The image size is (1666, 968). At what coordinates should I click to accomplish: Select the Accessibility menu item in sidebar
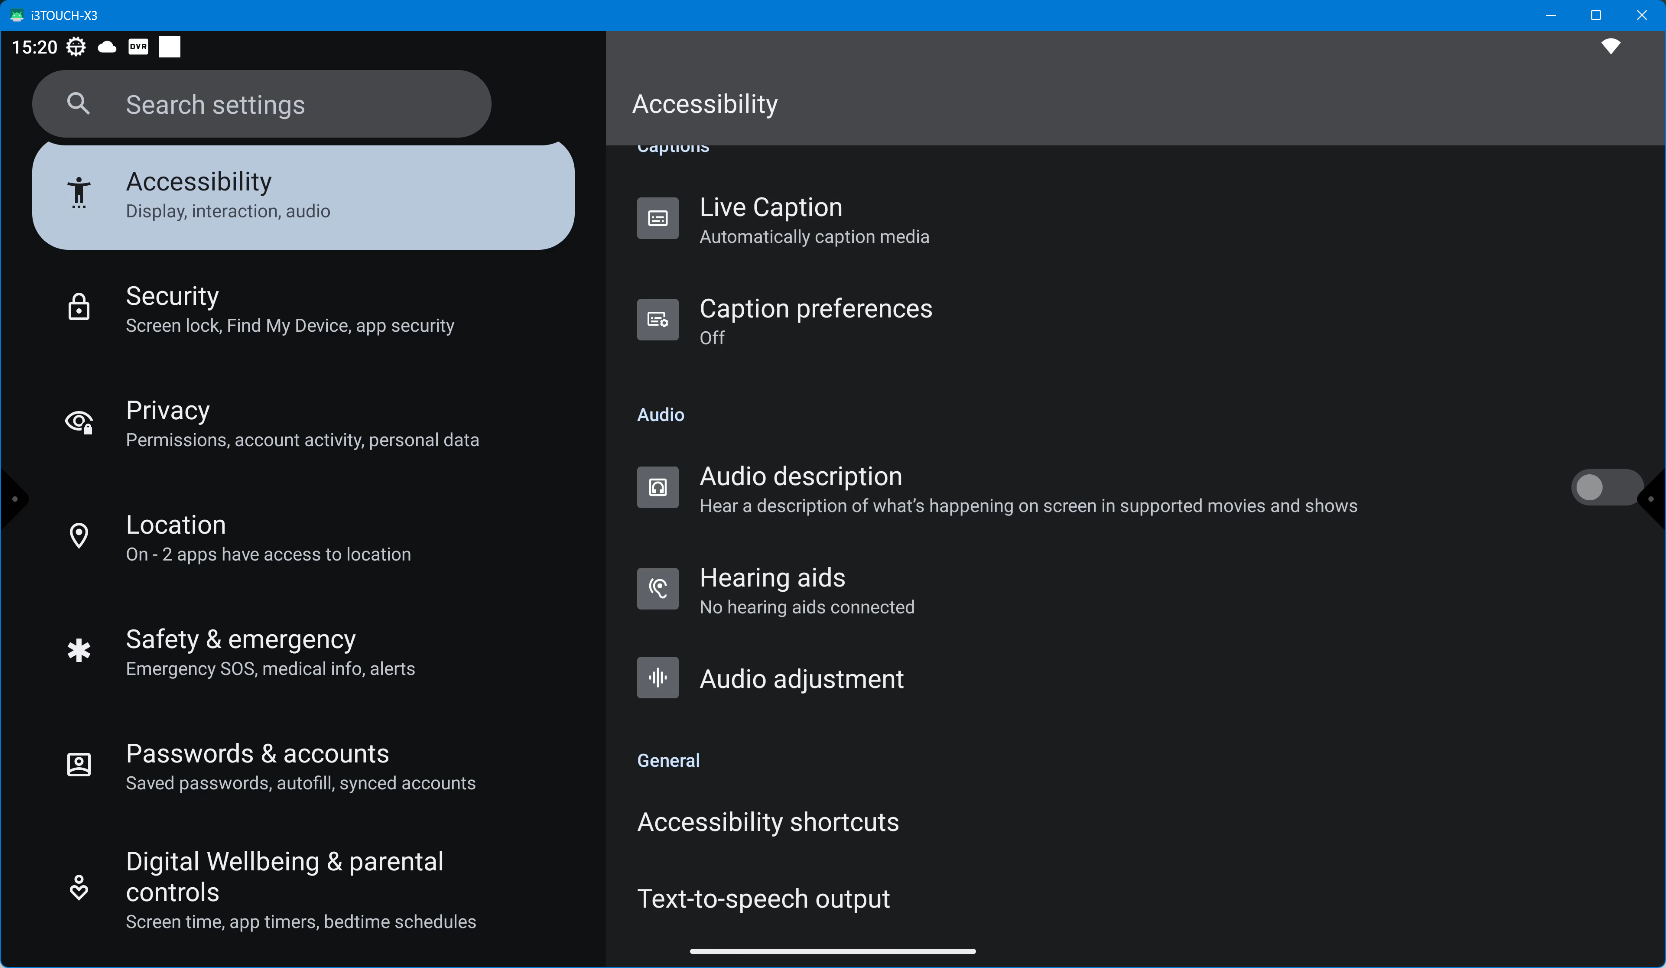pyautogui.click(x=303, y=195)
